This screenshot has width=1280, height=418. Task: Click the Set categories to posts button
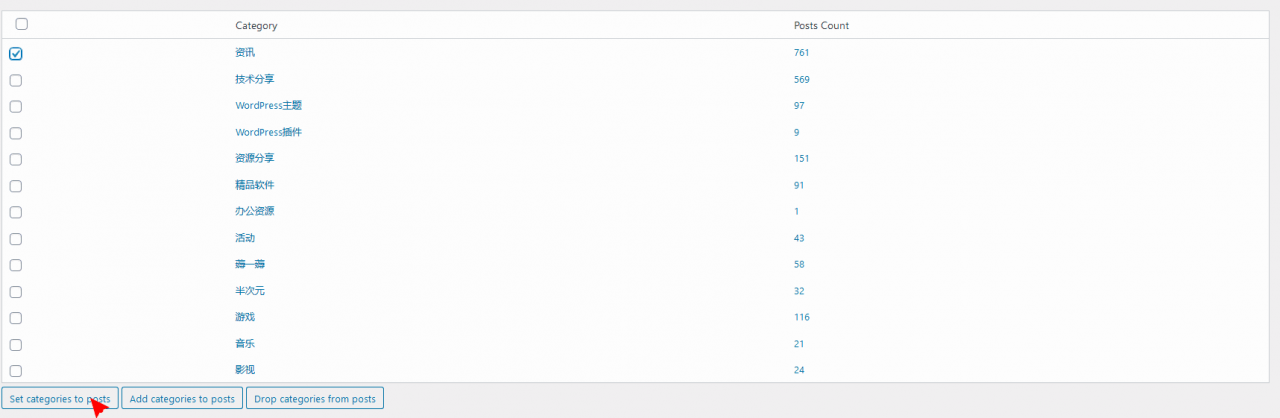(x=60, y=399)
